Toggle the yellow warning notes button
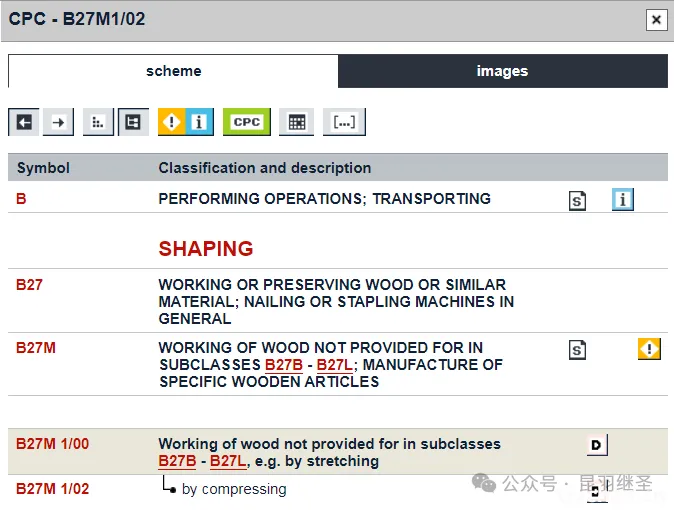Screen dimensions: 674x510 172,122
